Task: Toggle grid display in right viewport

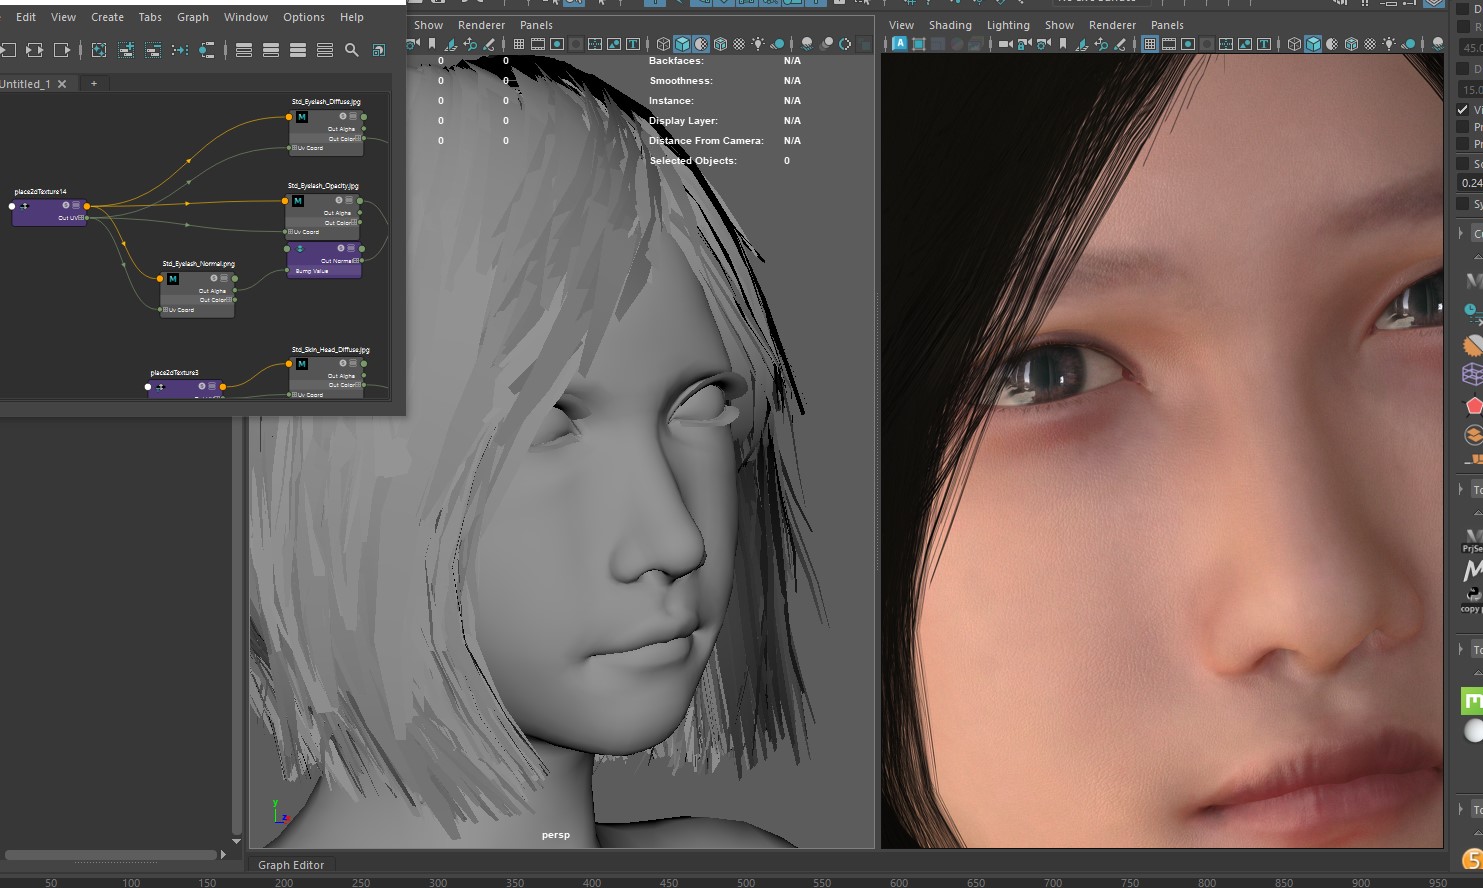Action: (1149, 44)
